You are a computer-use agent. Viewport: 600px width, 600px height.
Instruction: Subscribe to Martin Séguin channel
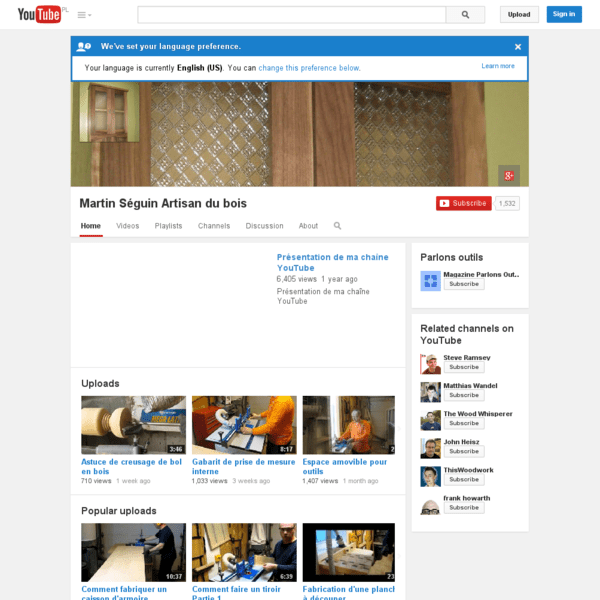pos(464,203)
